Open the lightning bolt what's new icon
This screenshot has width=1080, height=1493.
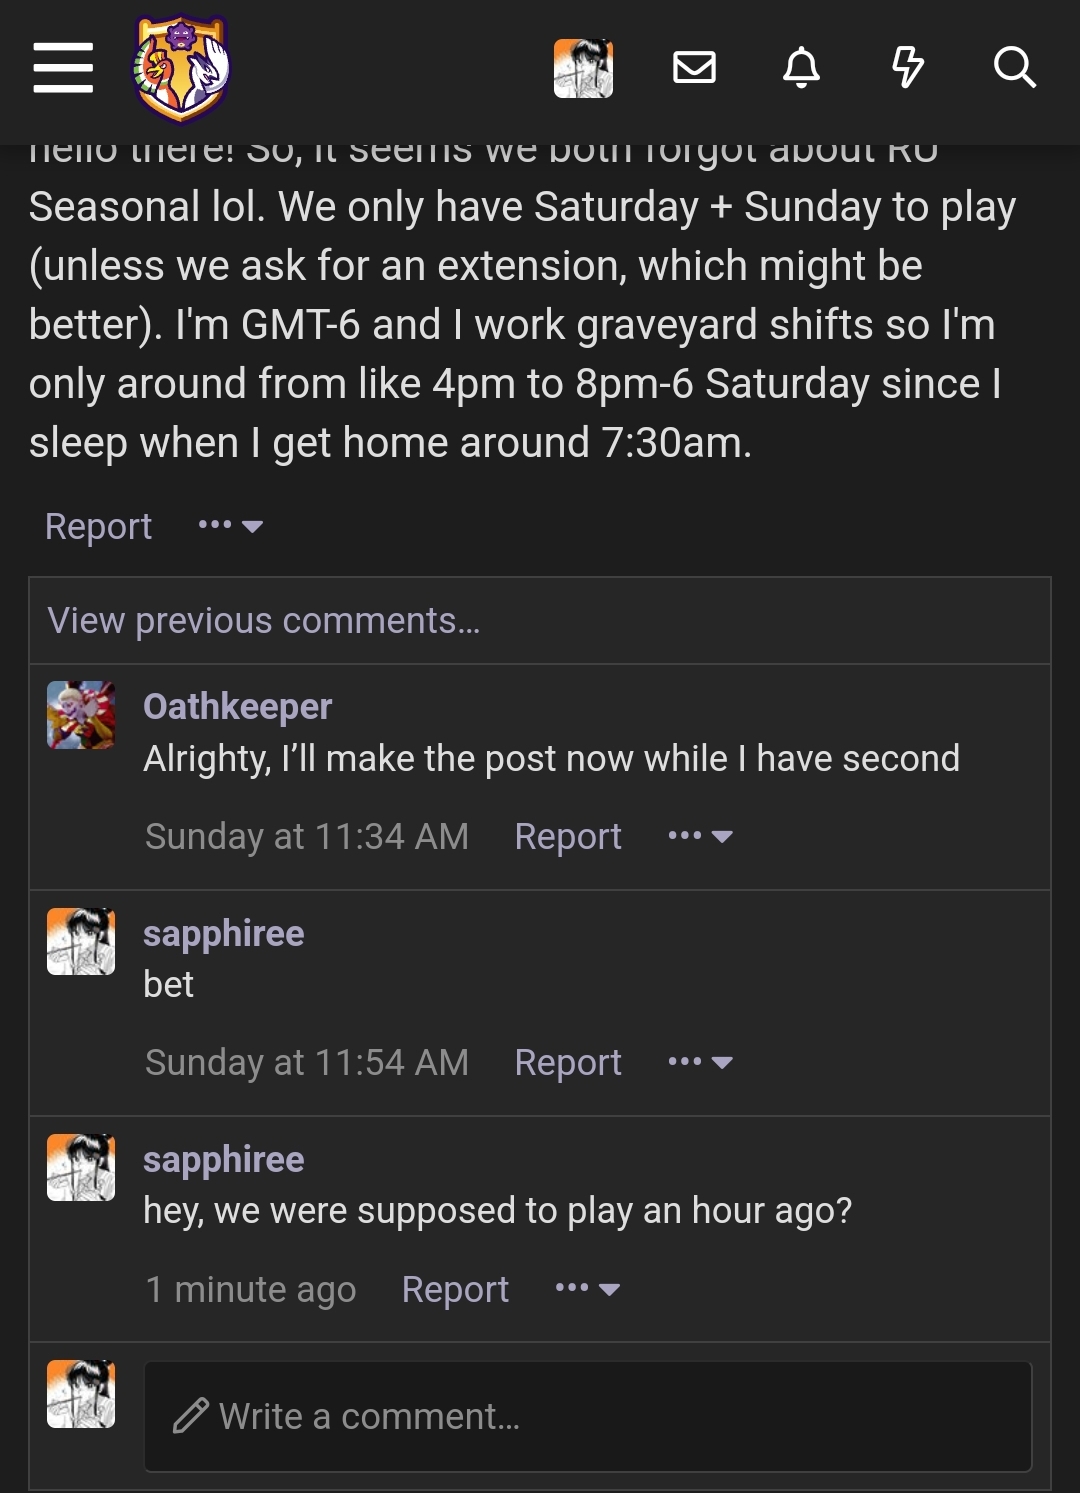(x=907, y=68)
